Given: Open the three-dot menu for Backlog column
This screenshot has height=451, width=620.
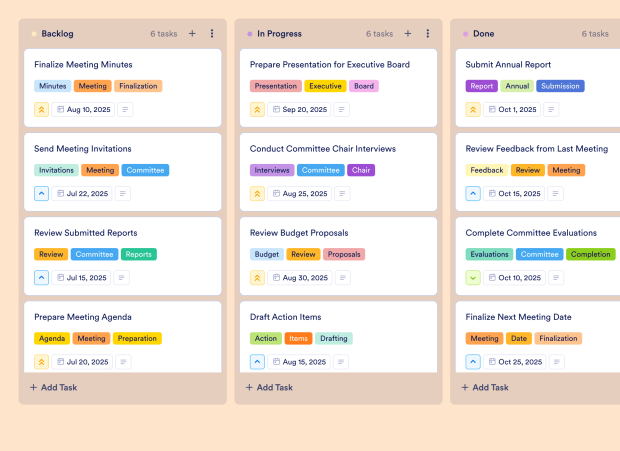Looking at the screenshot, I should click(x=212, y=34).
